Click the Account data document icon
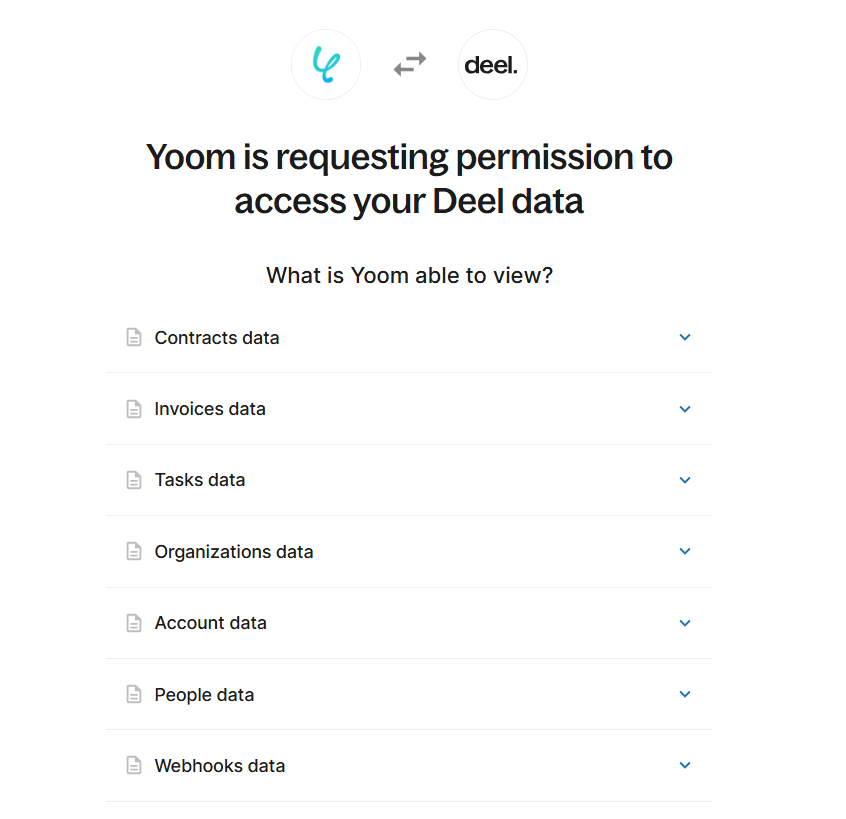The image size is (846, 819). [x=134, y=623]
